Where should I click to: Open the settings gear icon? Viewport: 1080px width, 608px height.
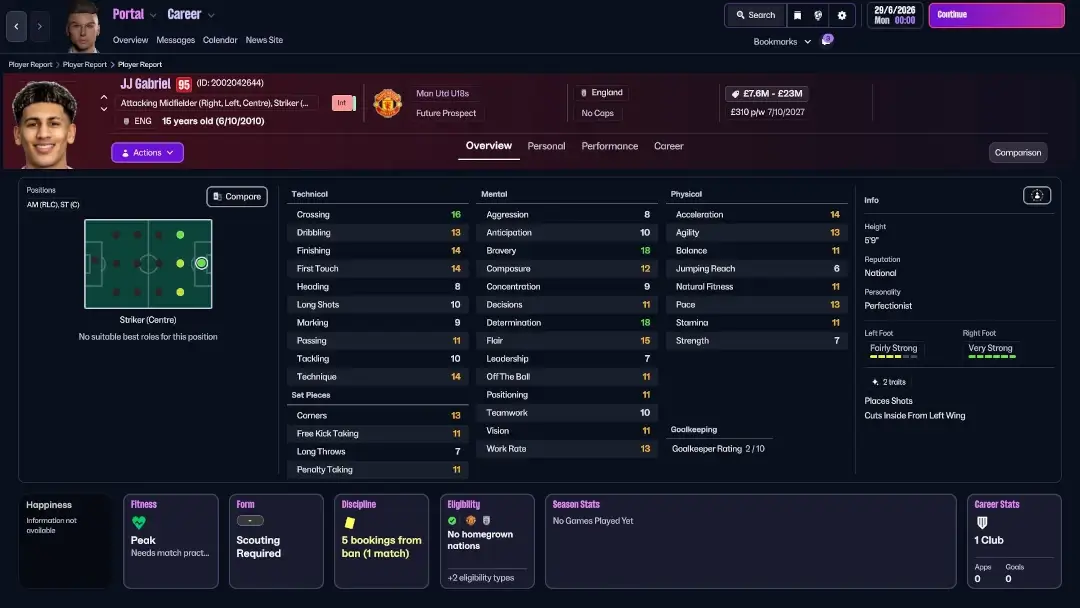point(842,15)
